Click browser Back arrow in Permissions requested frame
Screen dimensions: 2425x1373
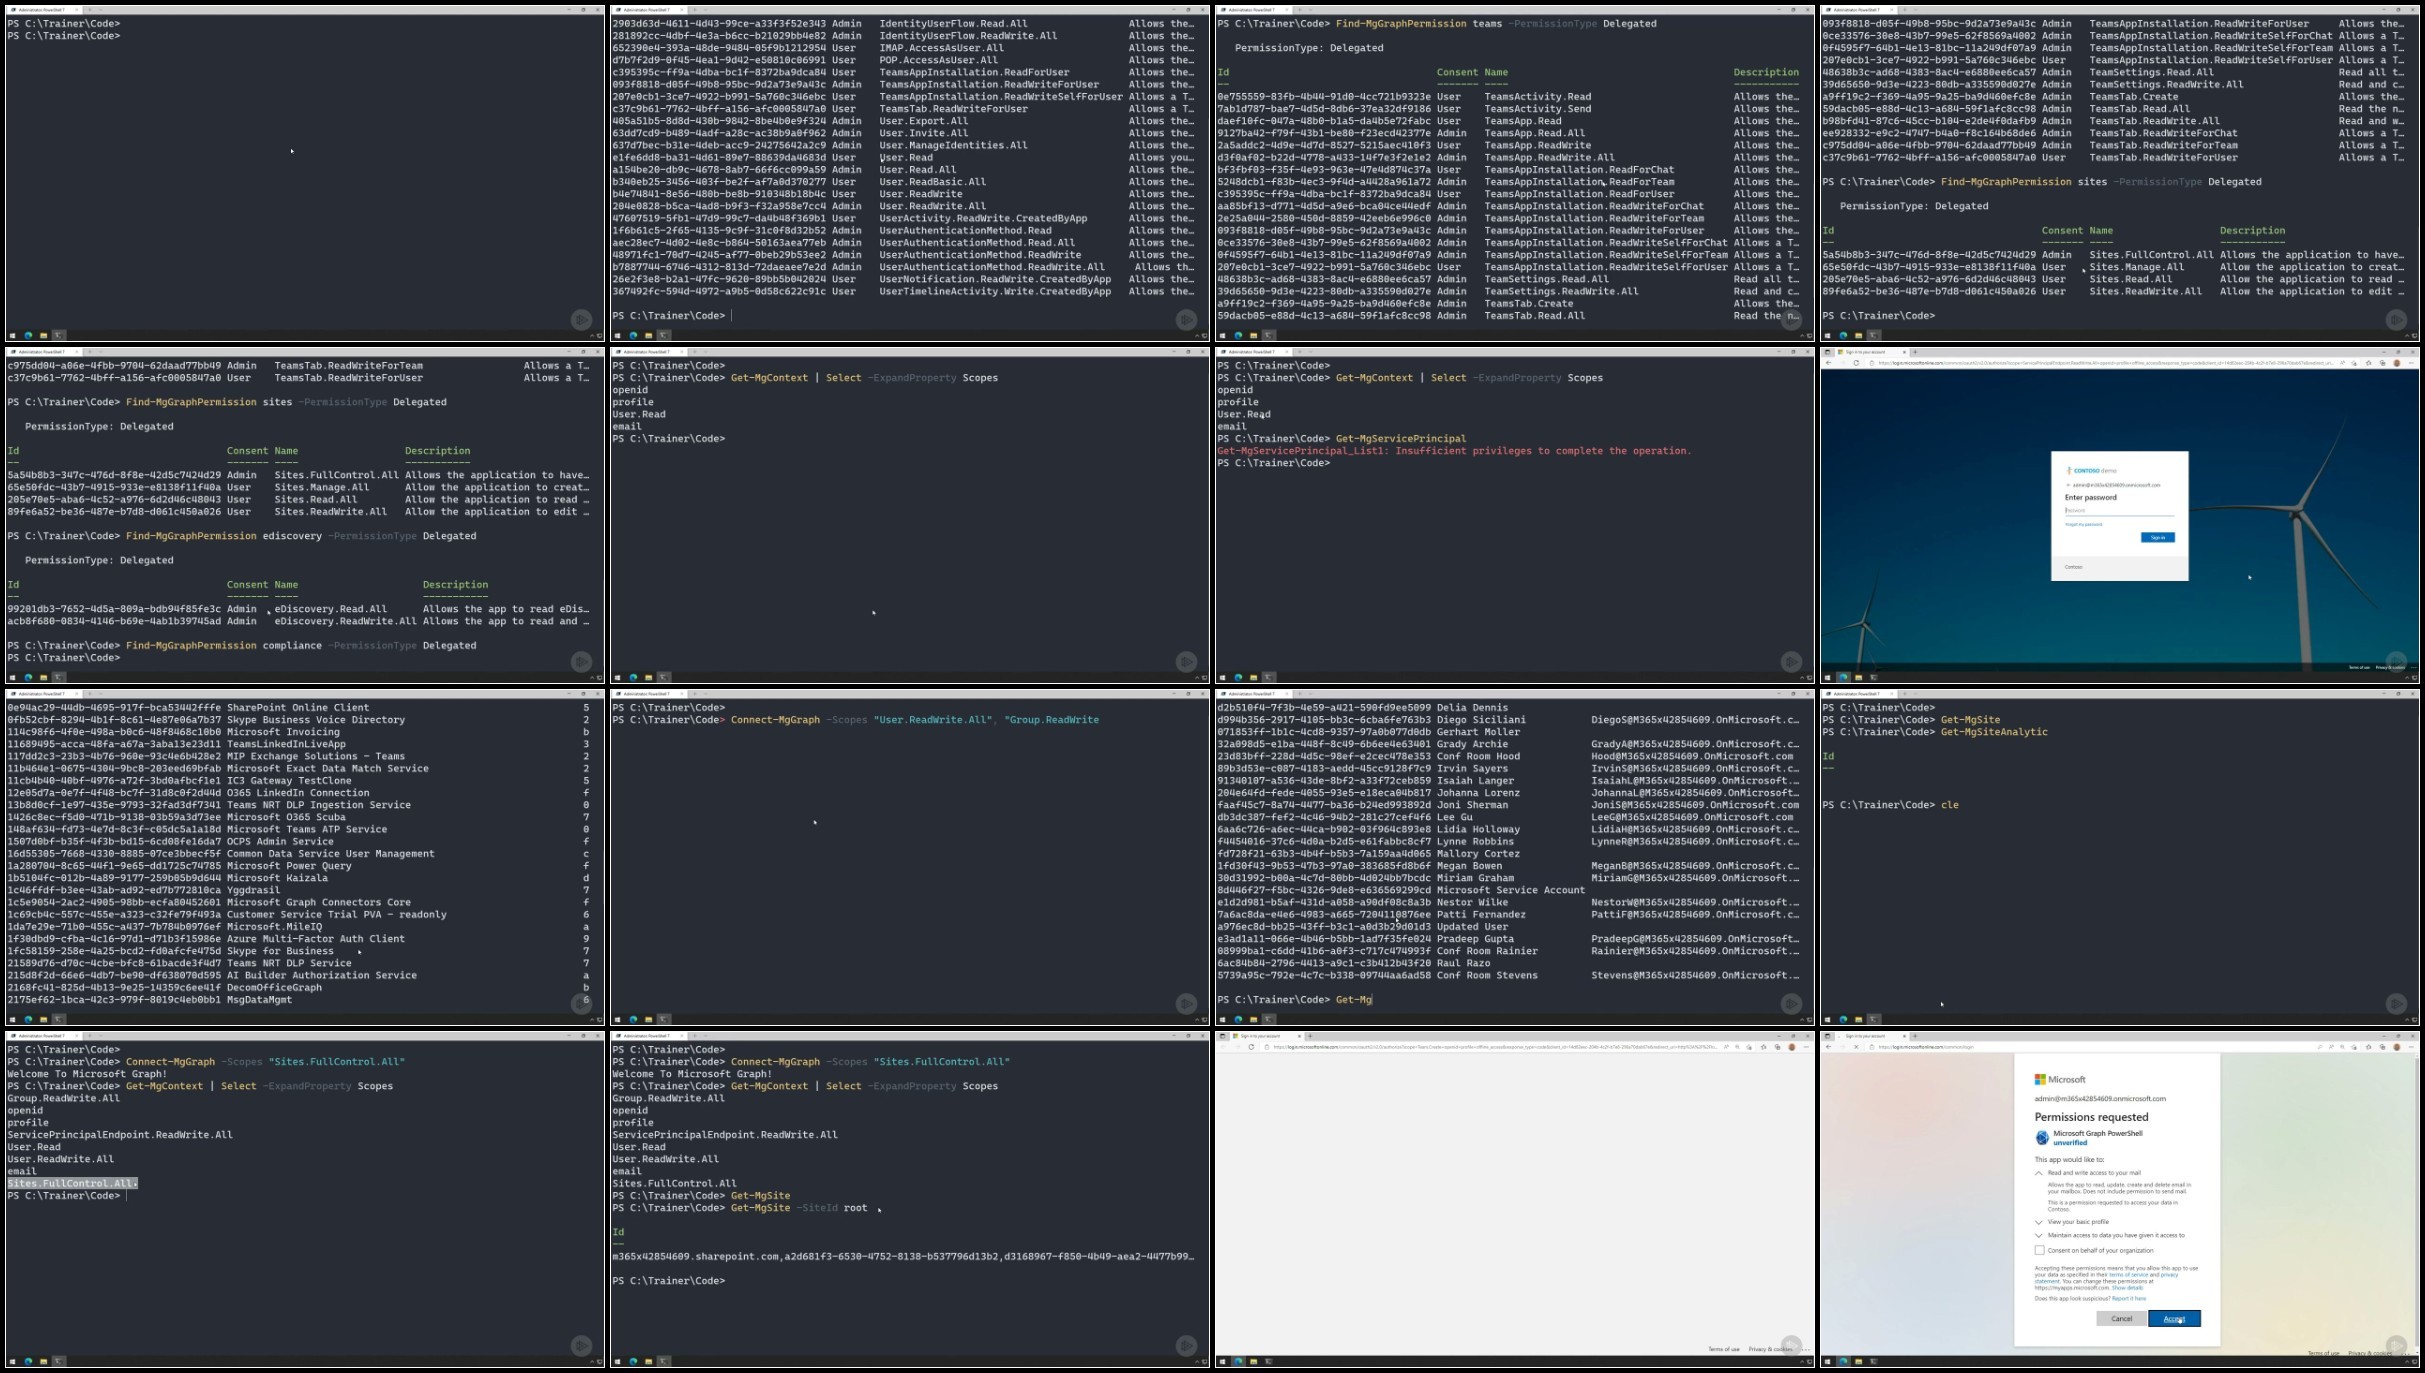point(1829,1047)
